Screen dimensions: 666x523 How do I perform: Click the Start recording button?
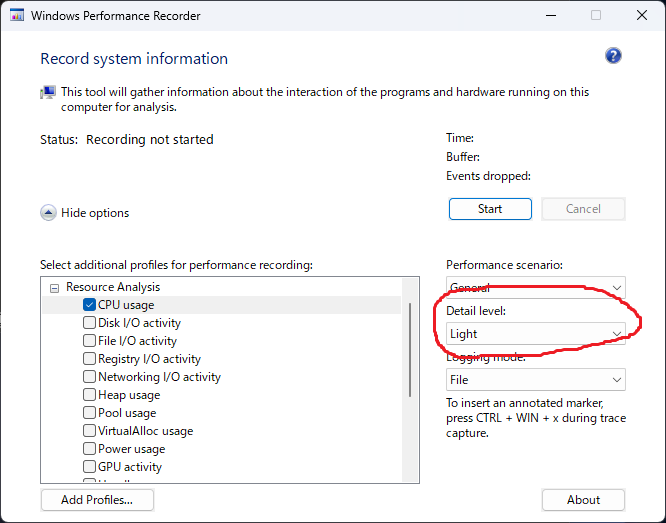[490, 209]
